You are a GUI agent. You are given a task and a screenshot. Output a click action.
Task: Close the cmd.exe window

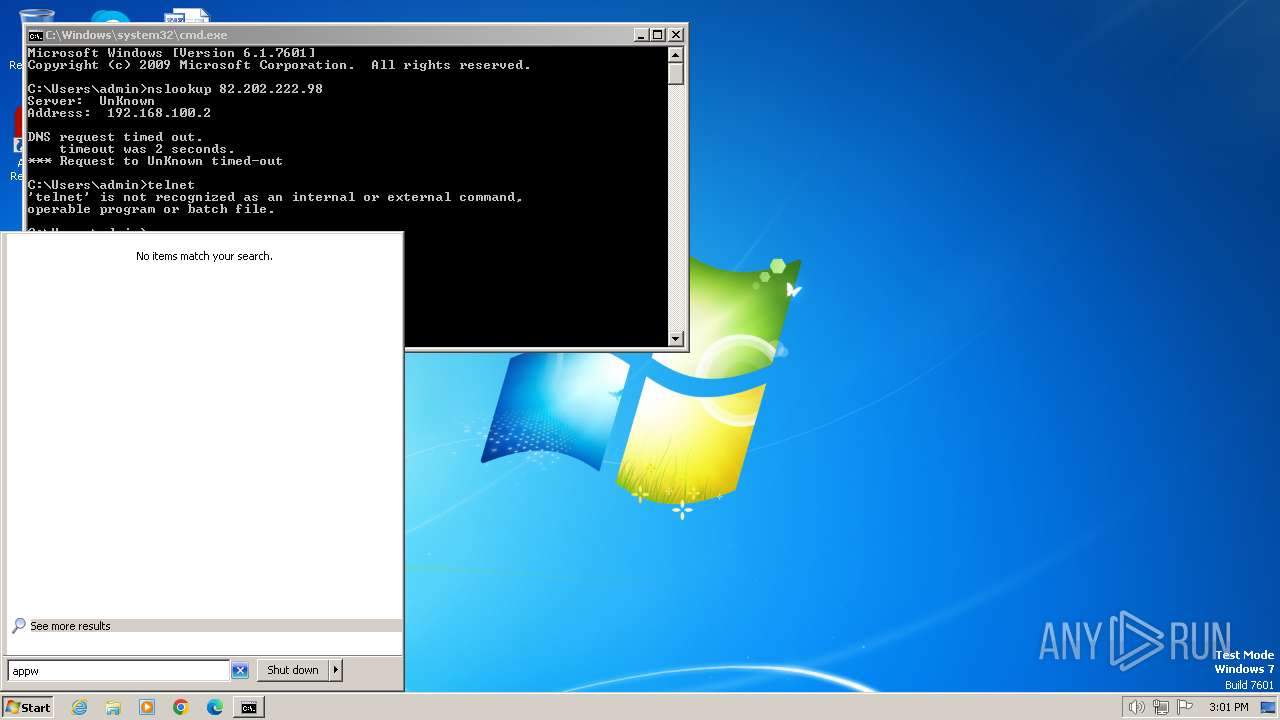tap(676, 35)
